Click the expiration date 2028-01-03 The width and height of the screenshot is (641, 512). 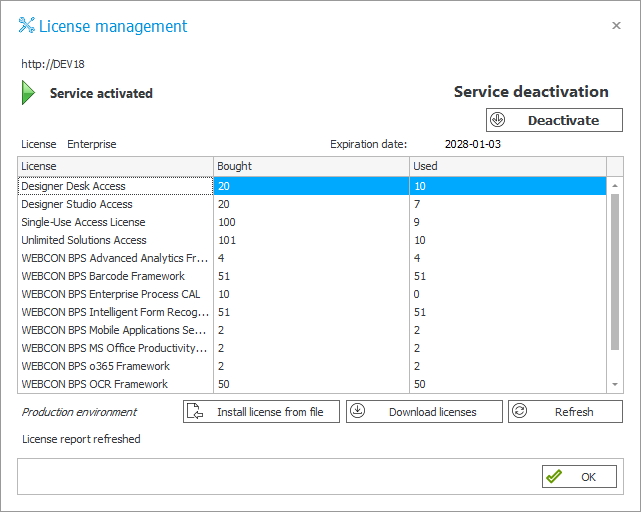click(473, 144)
